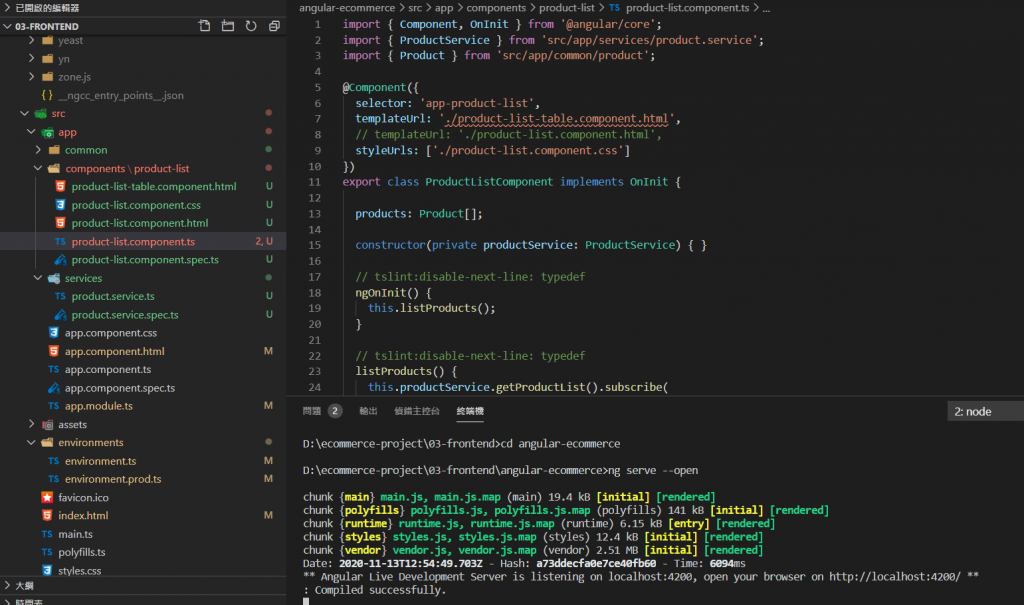Click the terminal cursor line under Compiled successfully
The width and height of the screenshot is (1024, 605).
coord(306,601)
